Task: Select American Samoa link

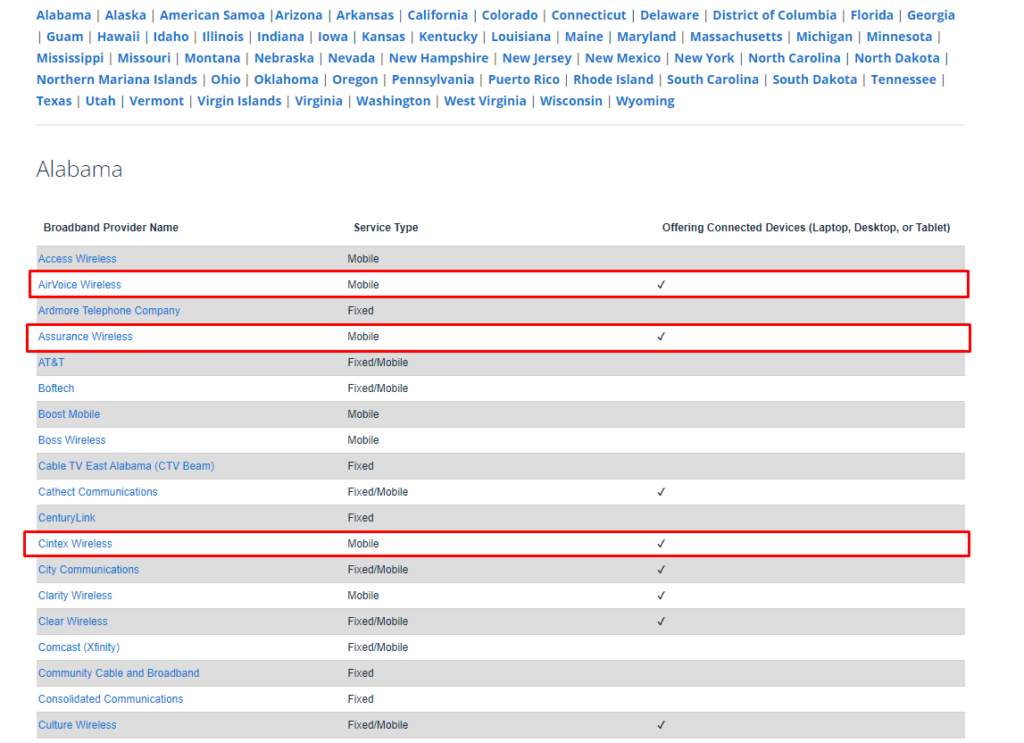Action: pos(212,15)
